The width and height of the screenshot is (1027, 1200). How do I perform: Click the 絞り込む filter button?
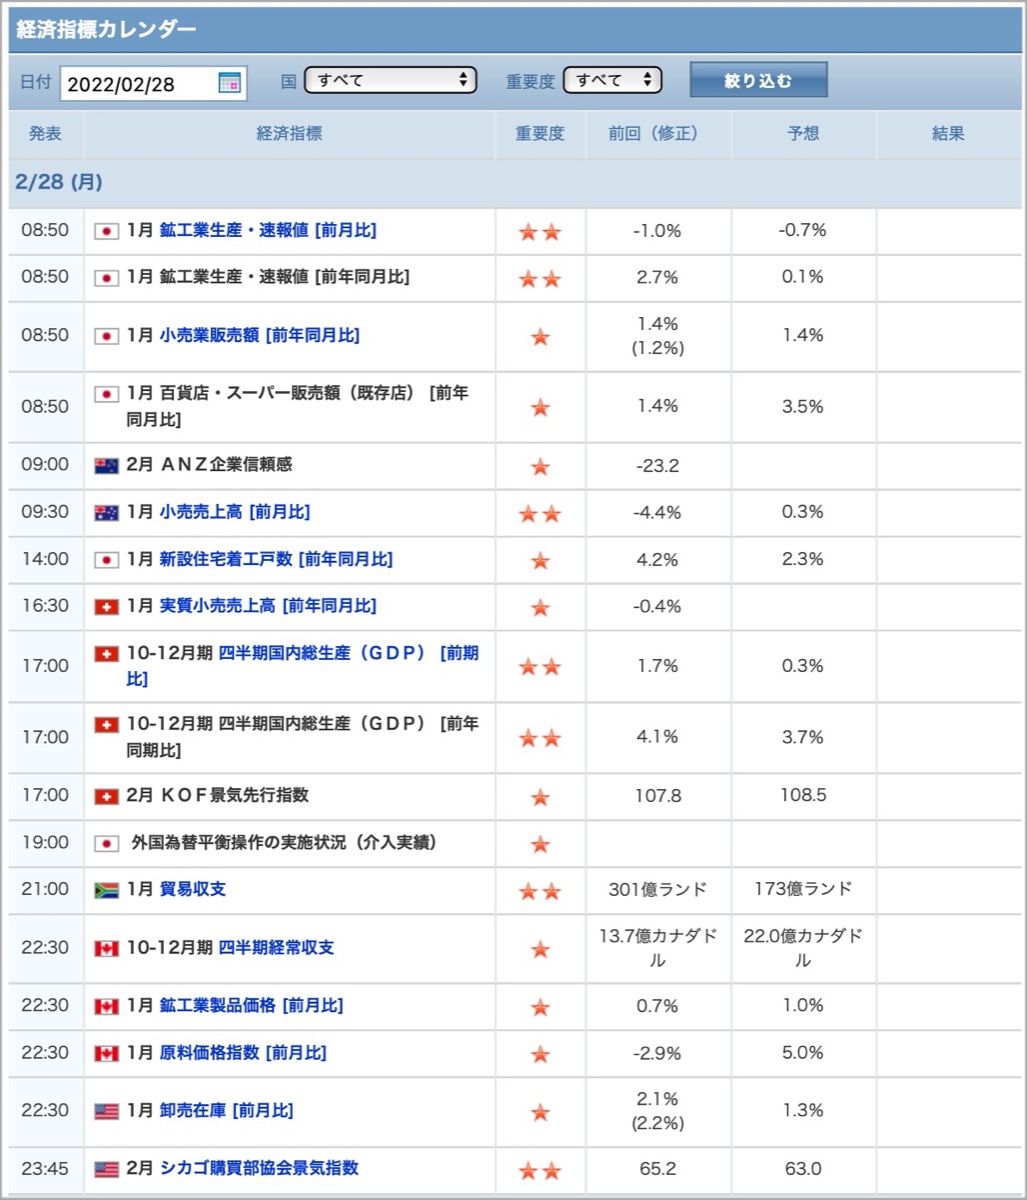pyautogui.click(x=758, y=80)
